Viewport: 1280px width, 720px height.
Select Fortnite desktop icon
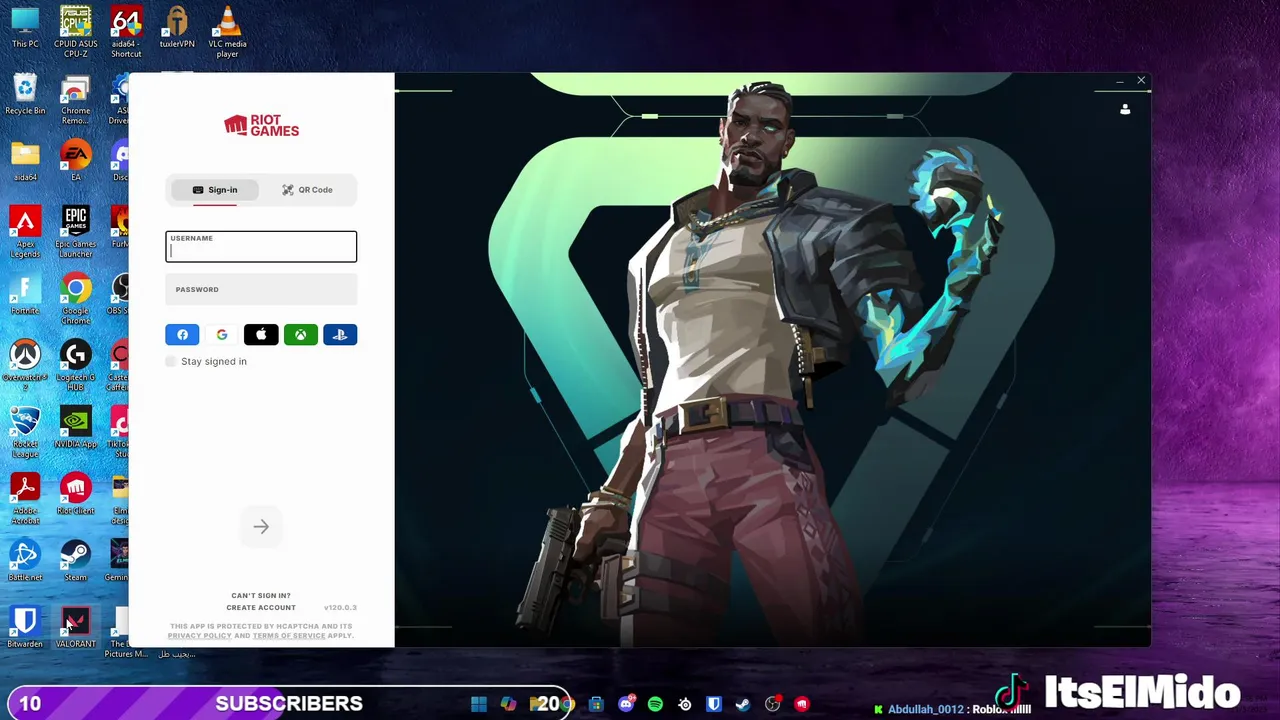[25, 295]
